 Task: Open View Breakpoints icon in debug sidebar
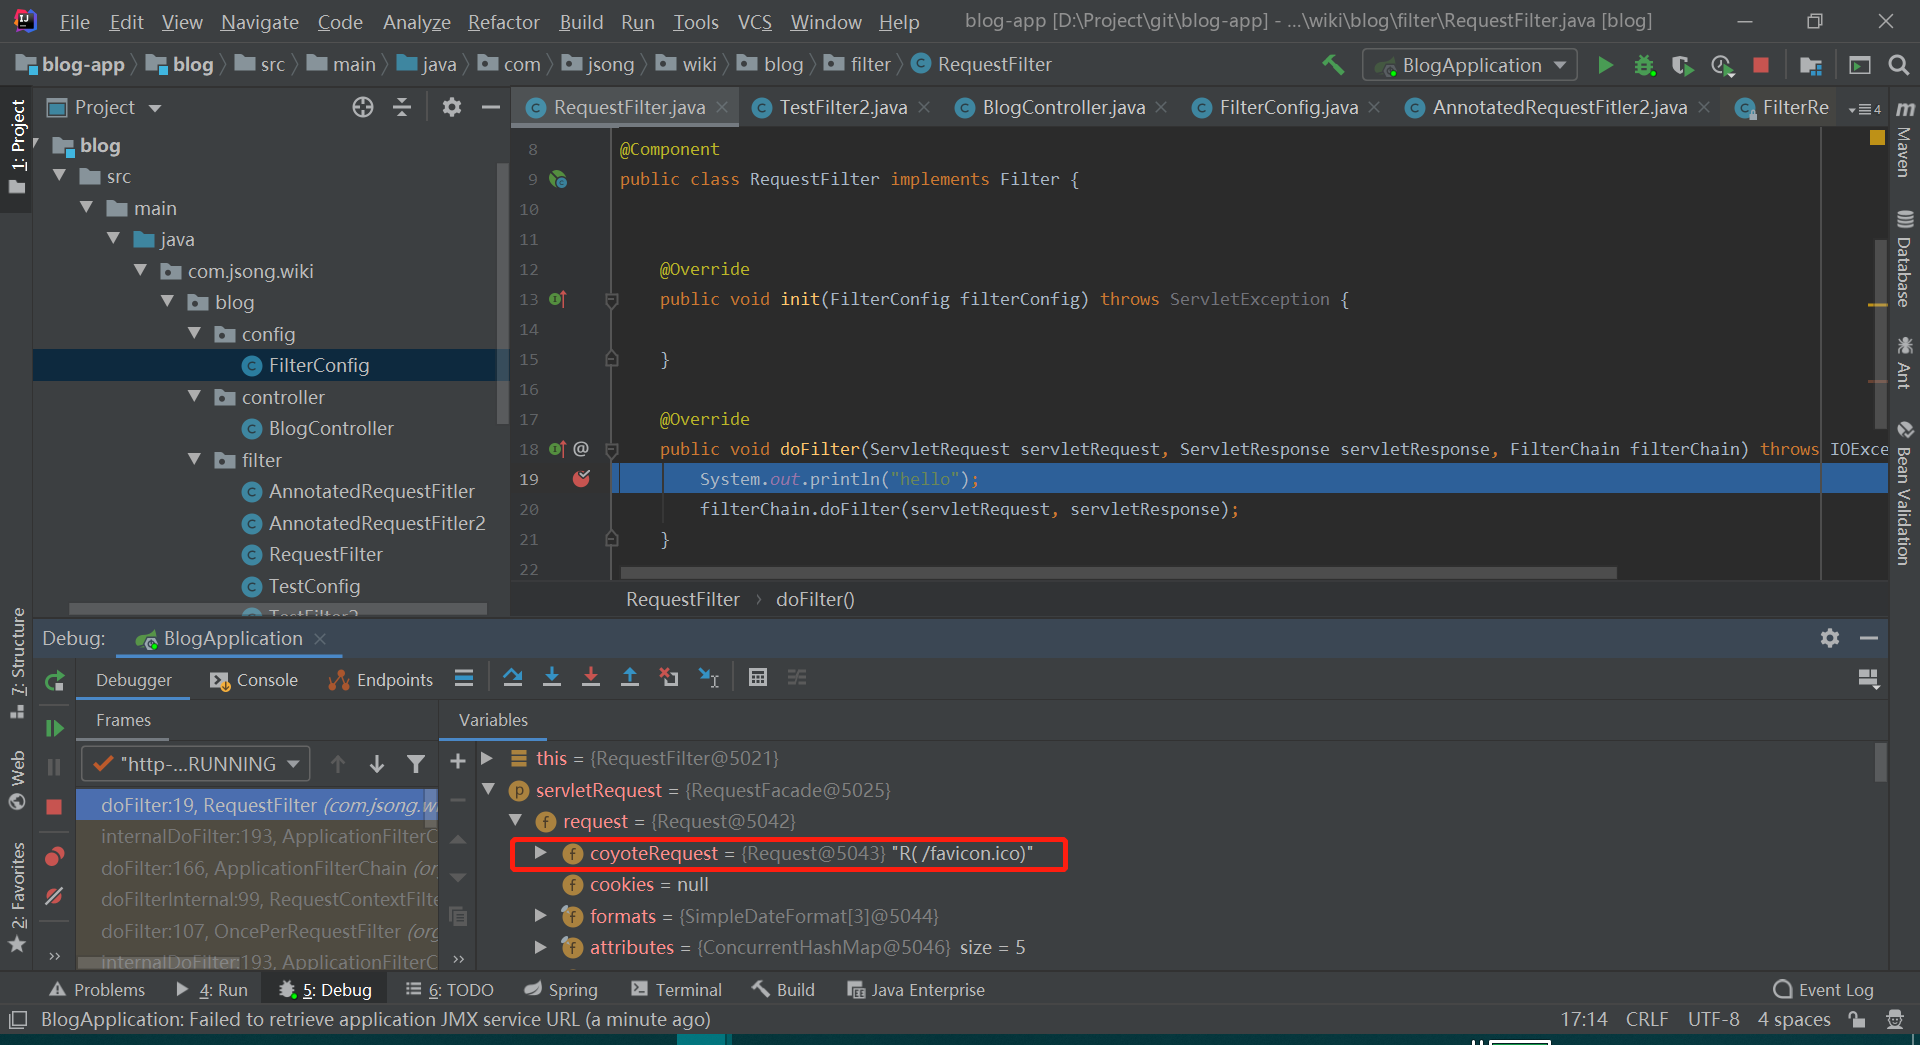click(54, 857)
